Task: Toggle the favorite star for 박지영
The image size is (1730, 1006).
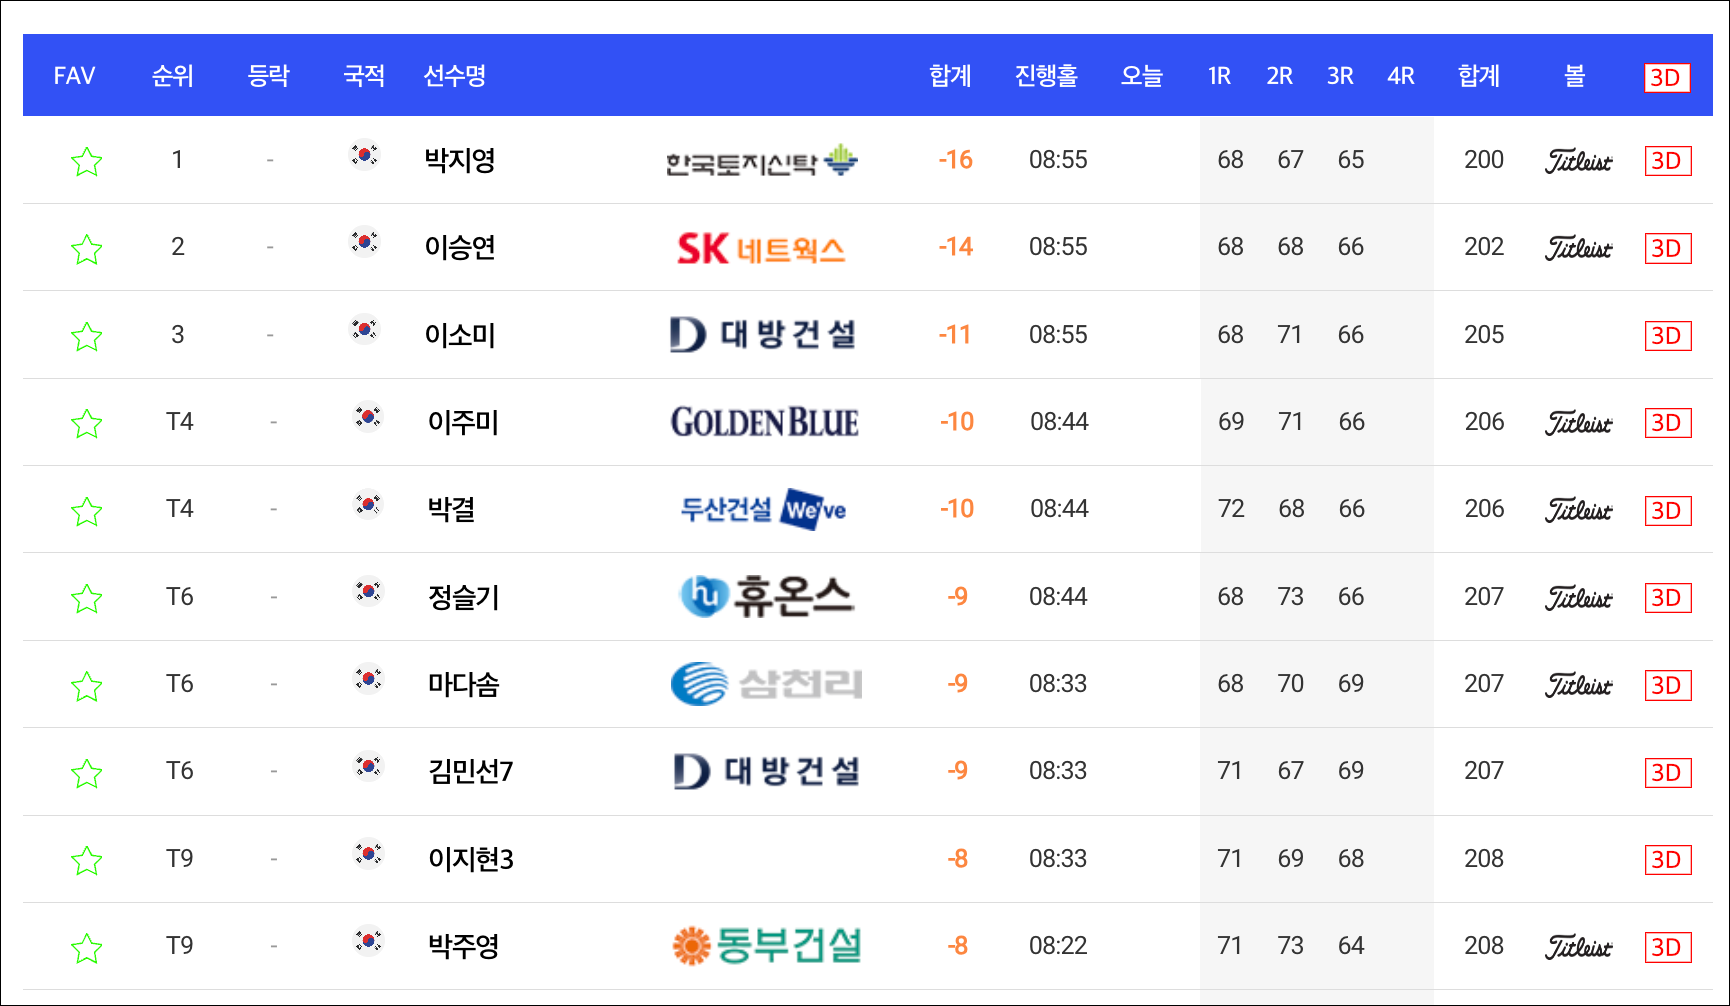Action: [87, 159]
